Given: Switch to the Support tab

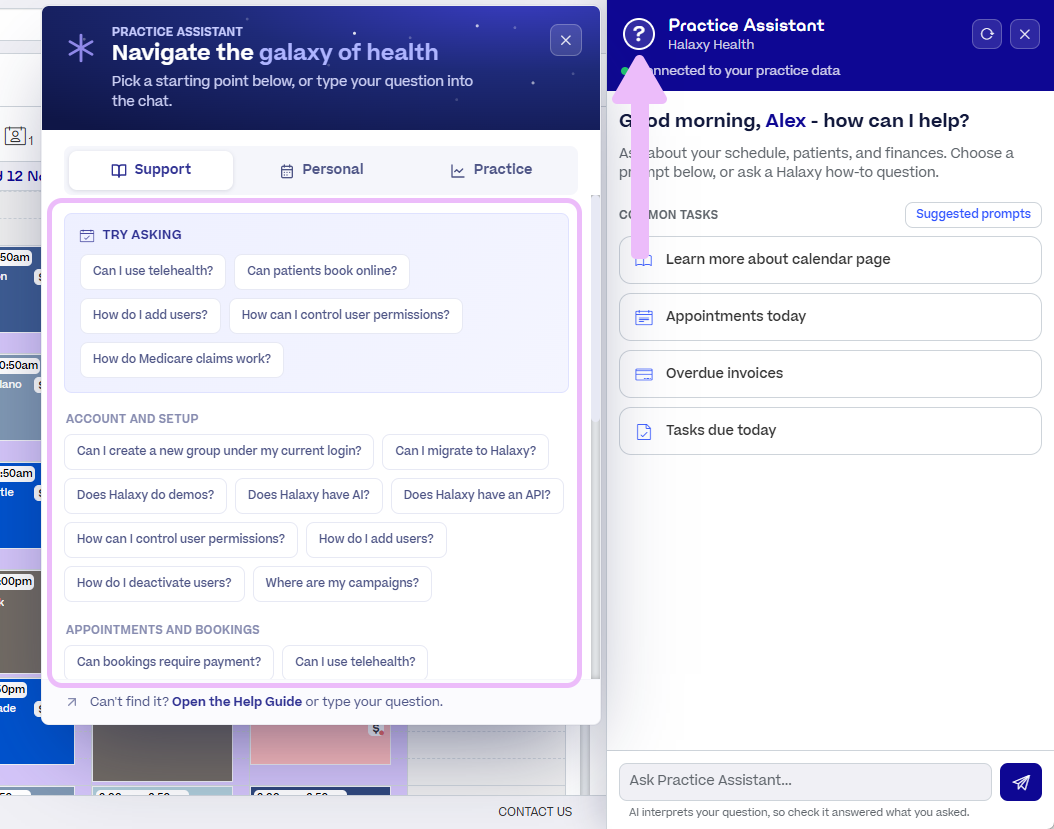Looking at the screenshot, I should point(151,170).
